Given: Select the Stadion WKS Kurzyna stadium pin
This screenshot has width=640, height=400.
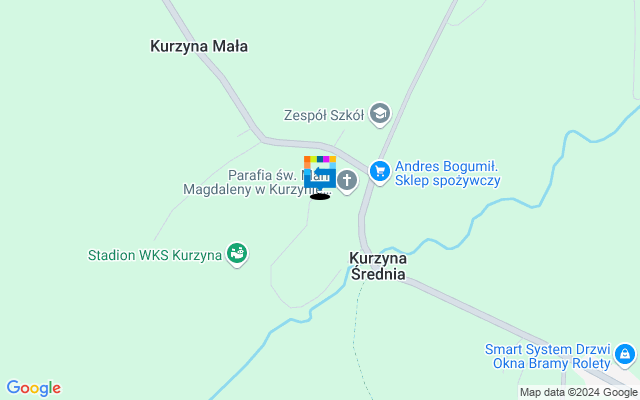Looking at the screenshot, I should 237,254.
